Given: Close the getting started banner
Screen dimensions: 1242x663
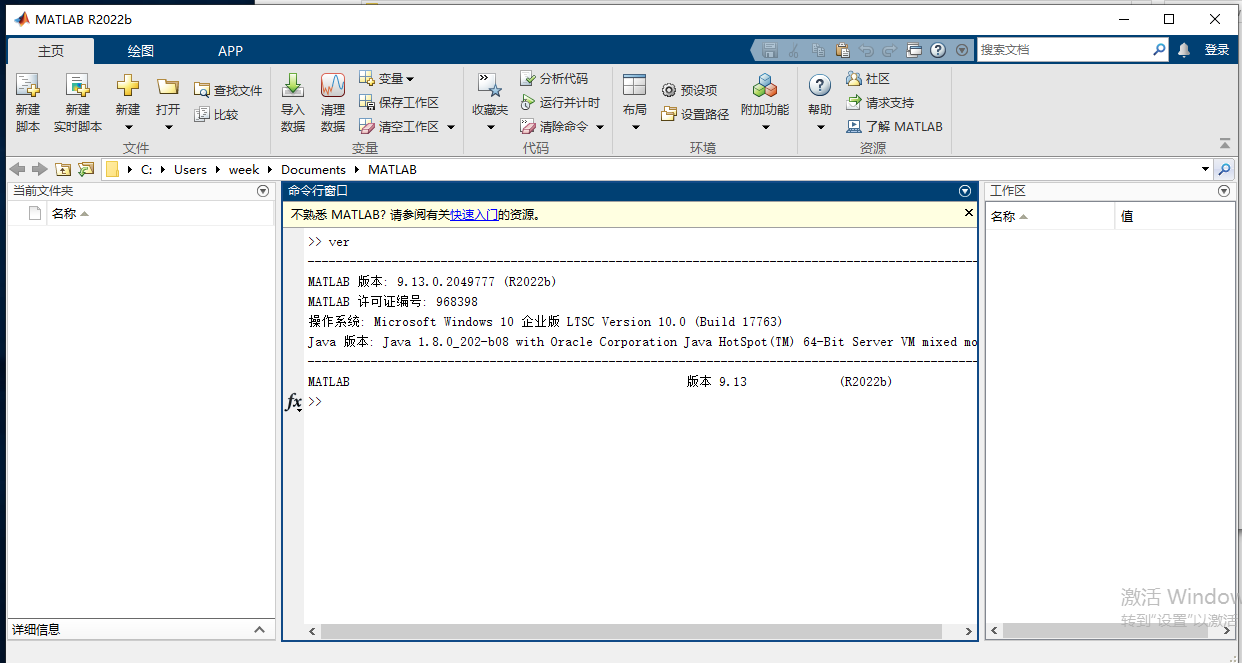Looking at the screenshot, I should coord(968,213).
